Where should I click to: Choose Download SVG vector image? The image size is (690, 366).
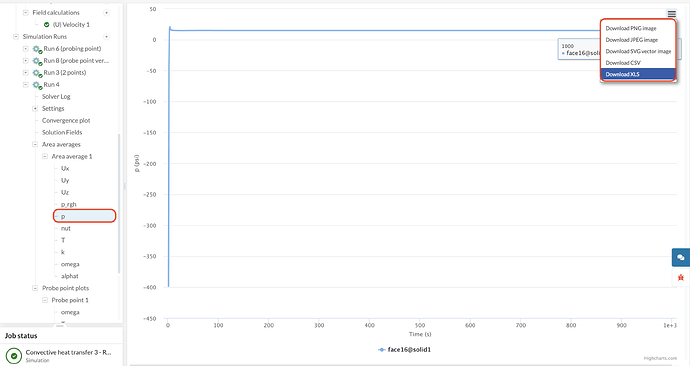click(638, 51)
